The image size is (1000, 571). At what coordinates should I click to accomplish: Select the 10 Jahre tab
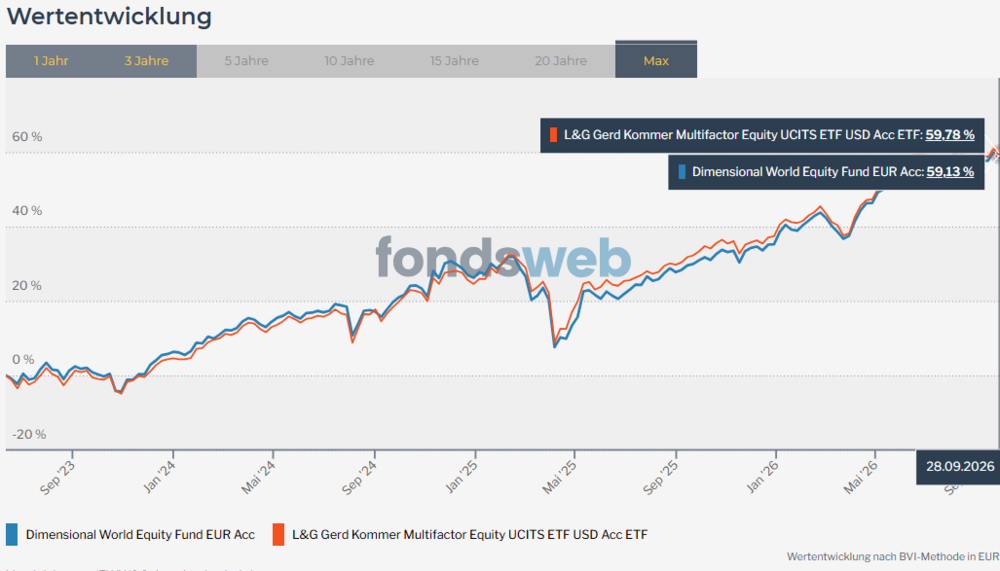point(349,61)
